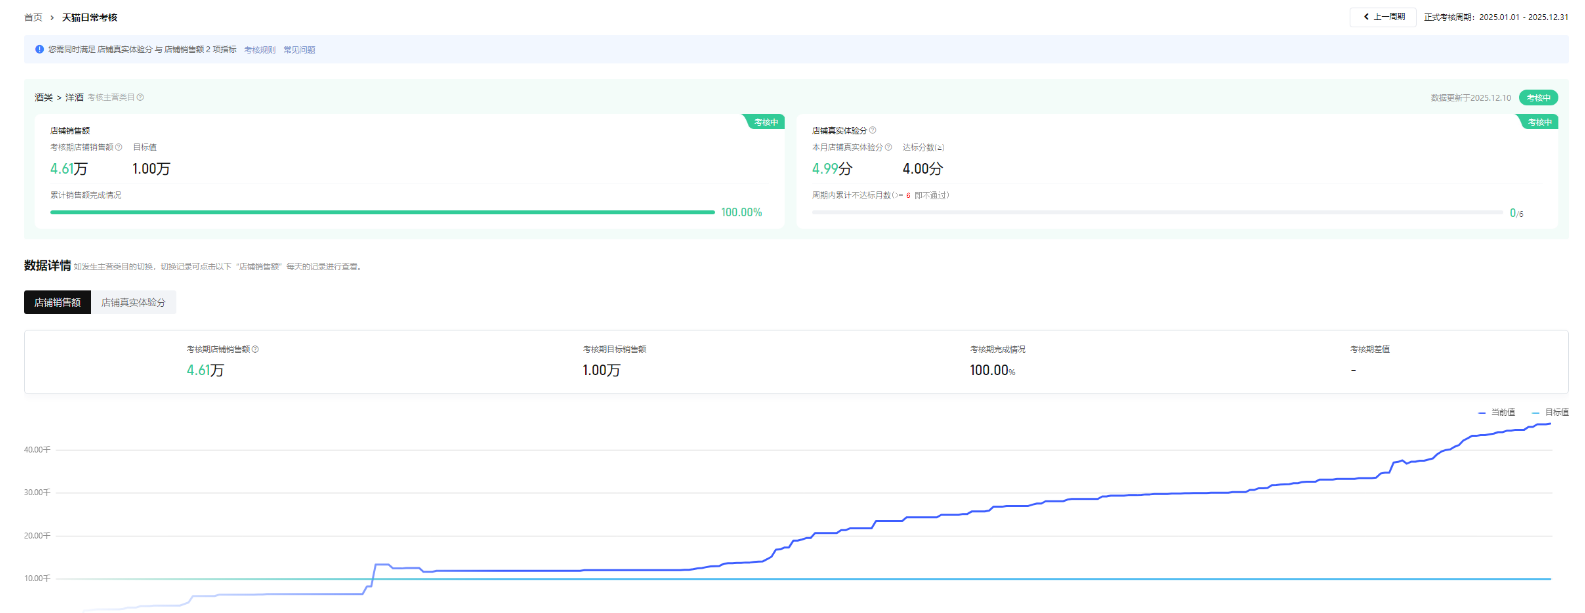
Task: Click the green sales completion progress bar
Action: [x=382, y=212]
